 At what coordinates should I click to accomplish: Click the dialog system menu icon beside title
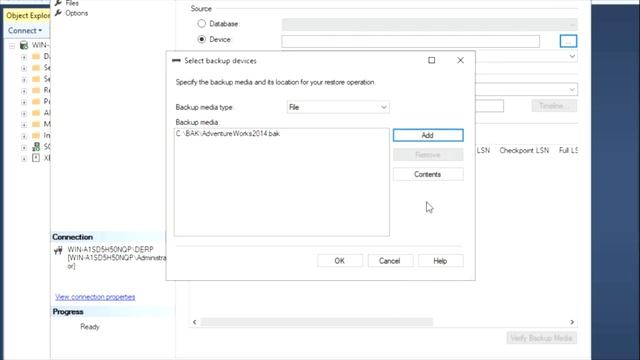point(176,60)
